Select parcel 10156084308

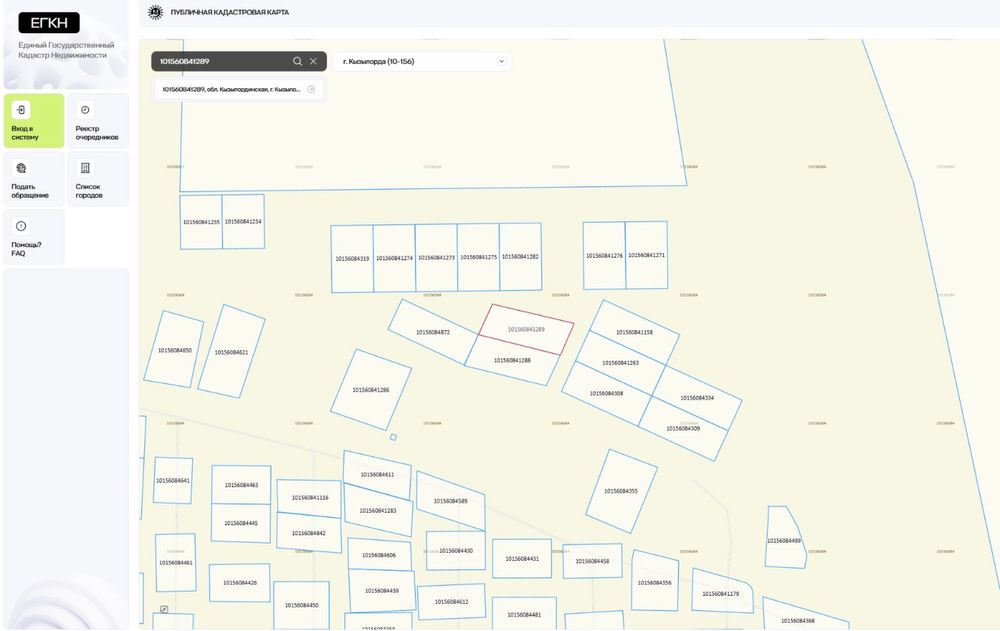point(607,394)
